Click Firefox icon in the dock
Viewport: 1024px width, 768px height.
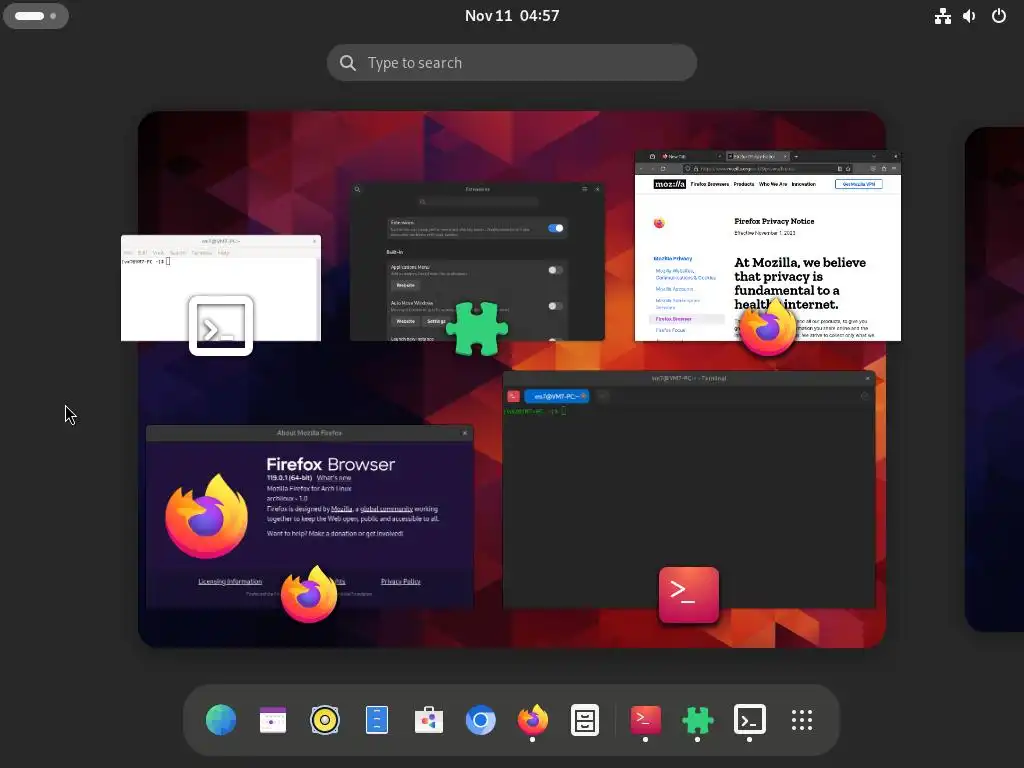533,720
